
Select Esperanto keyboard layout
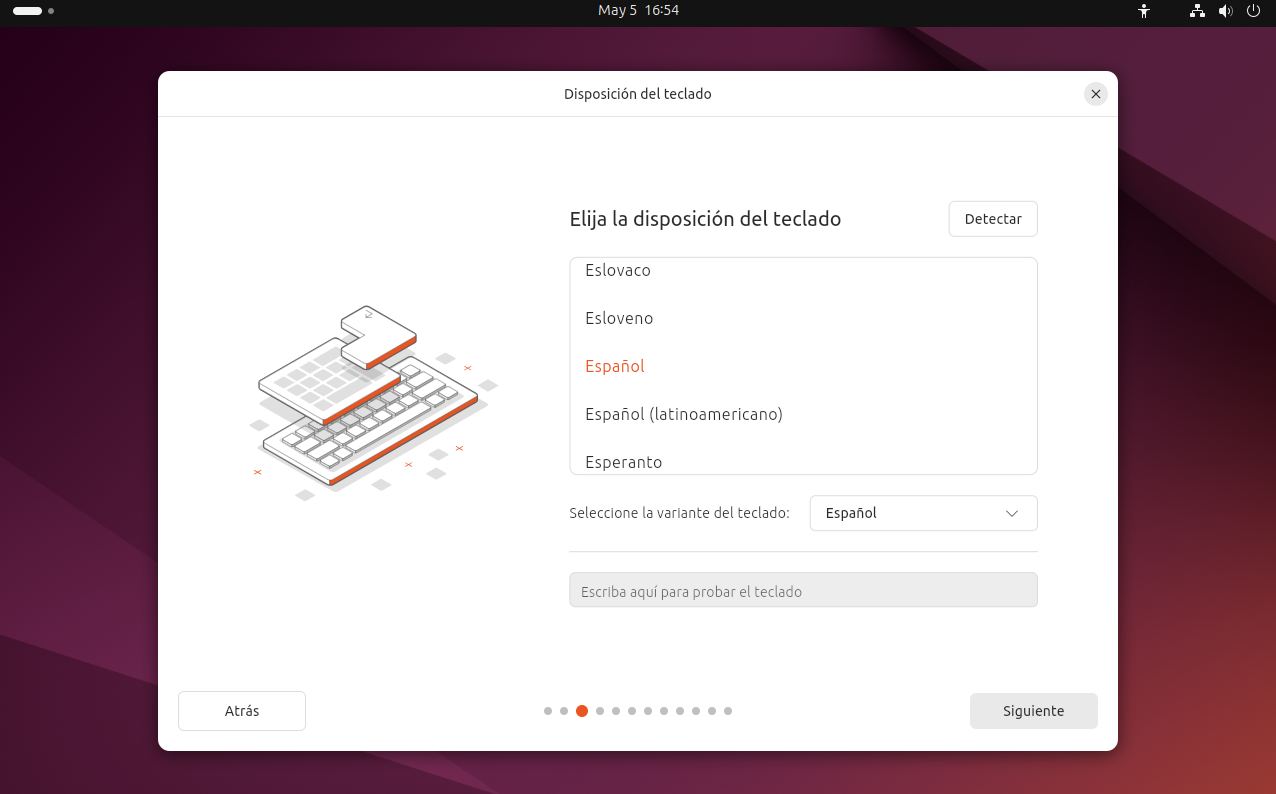pos(623,462)
